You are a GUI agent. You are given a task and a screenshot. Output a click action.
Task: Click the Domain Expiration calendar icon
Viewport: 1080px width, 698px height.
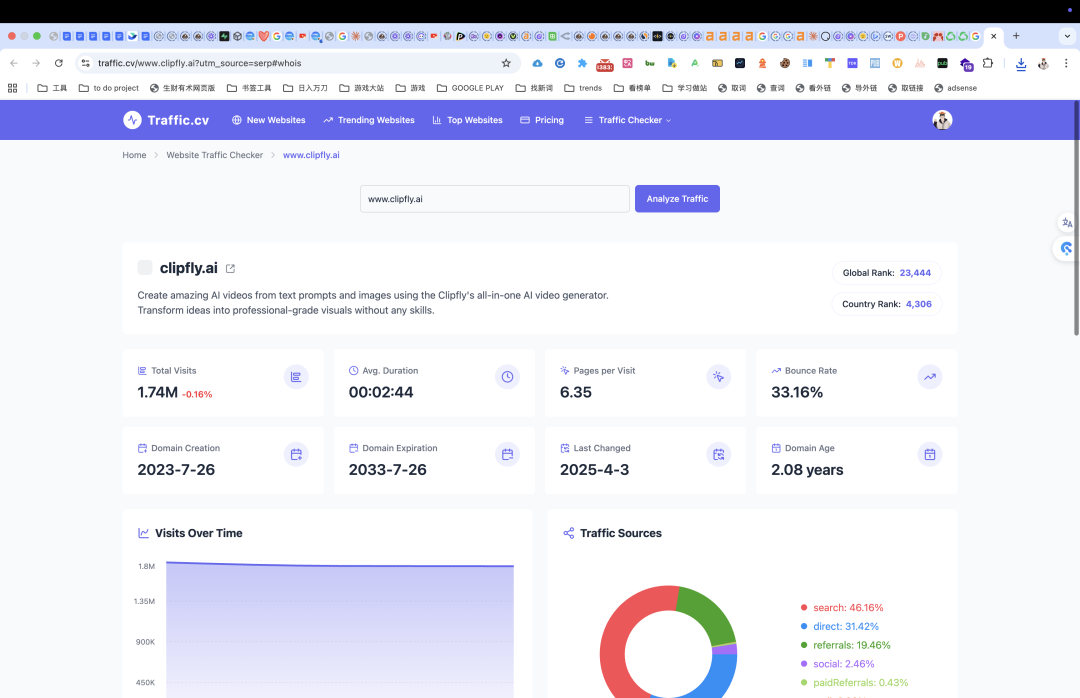[508, 454]
